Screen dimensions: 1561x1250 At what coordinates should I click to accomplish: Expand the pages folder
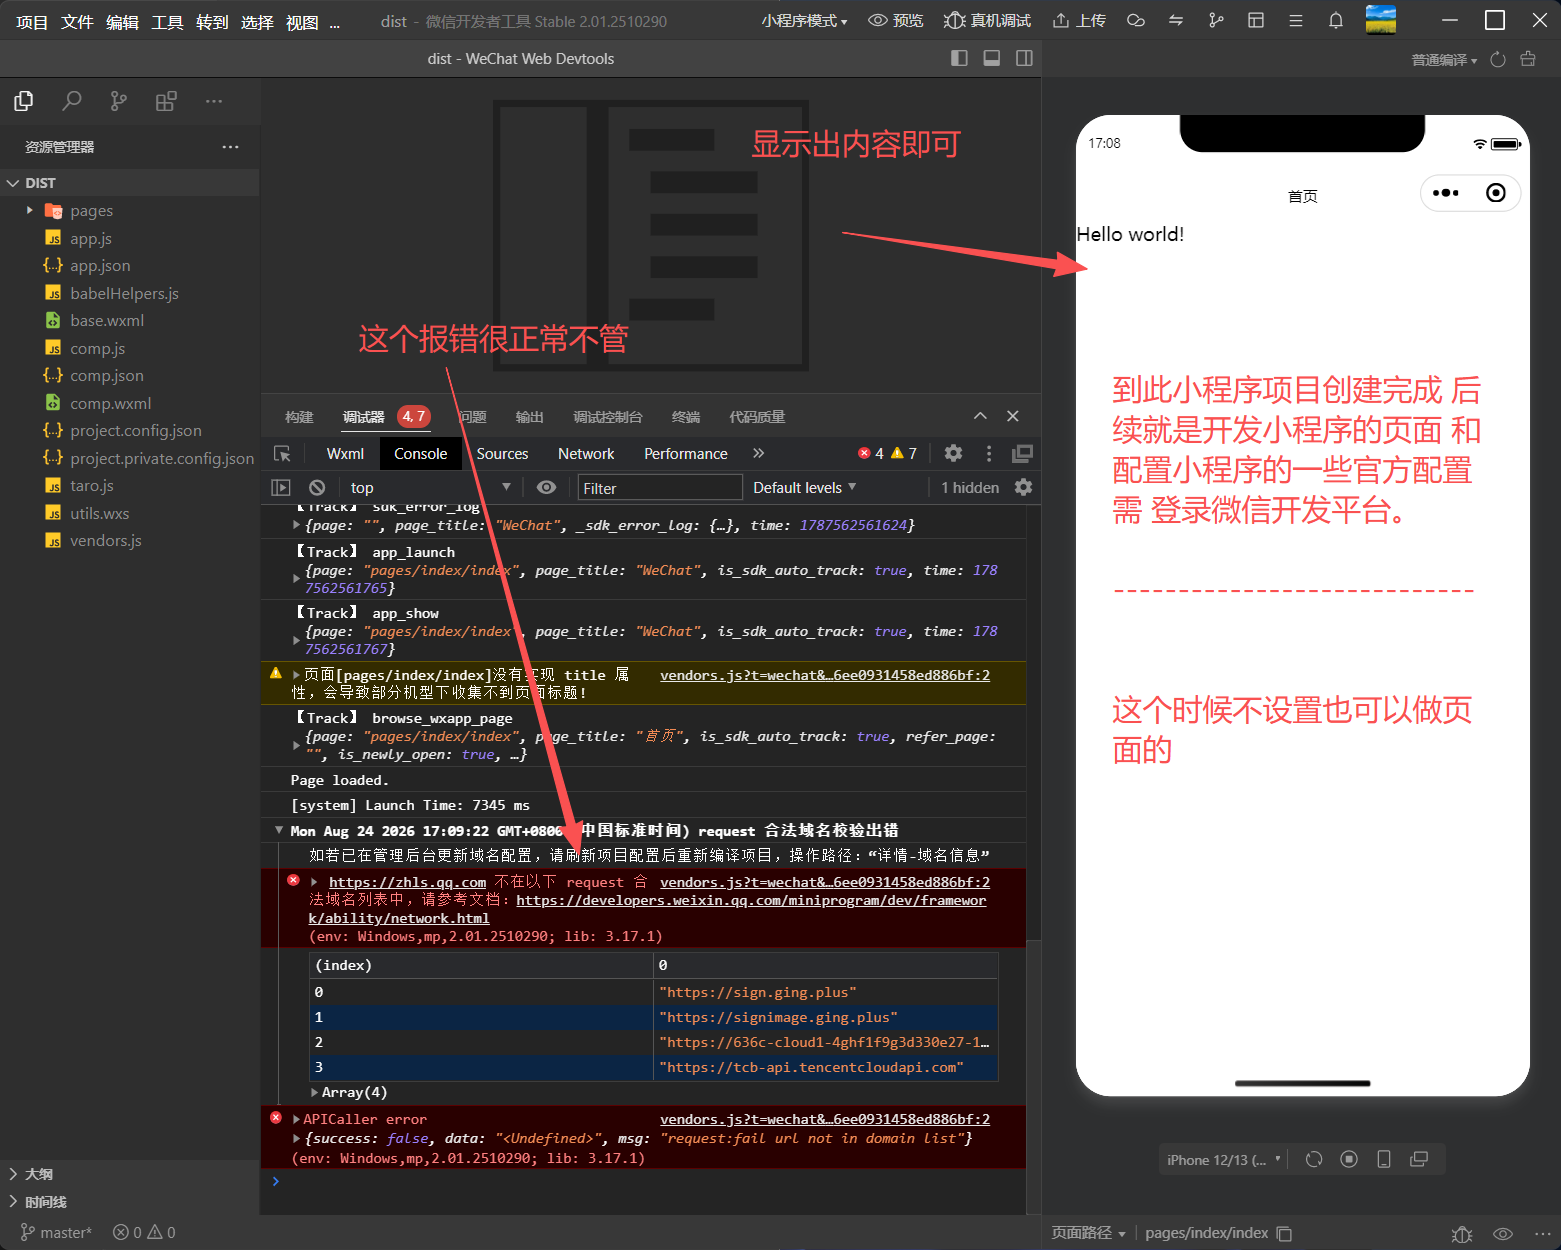click(x=130, y=211)
